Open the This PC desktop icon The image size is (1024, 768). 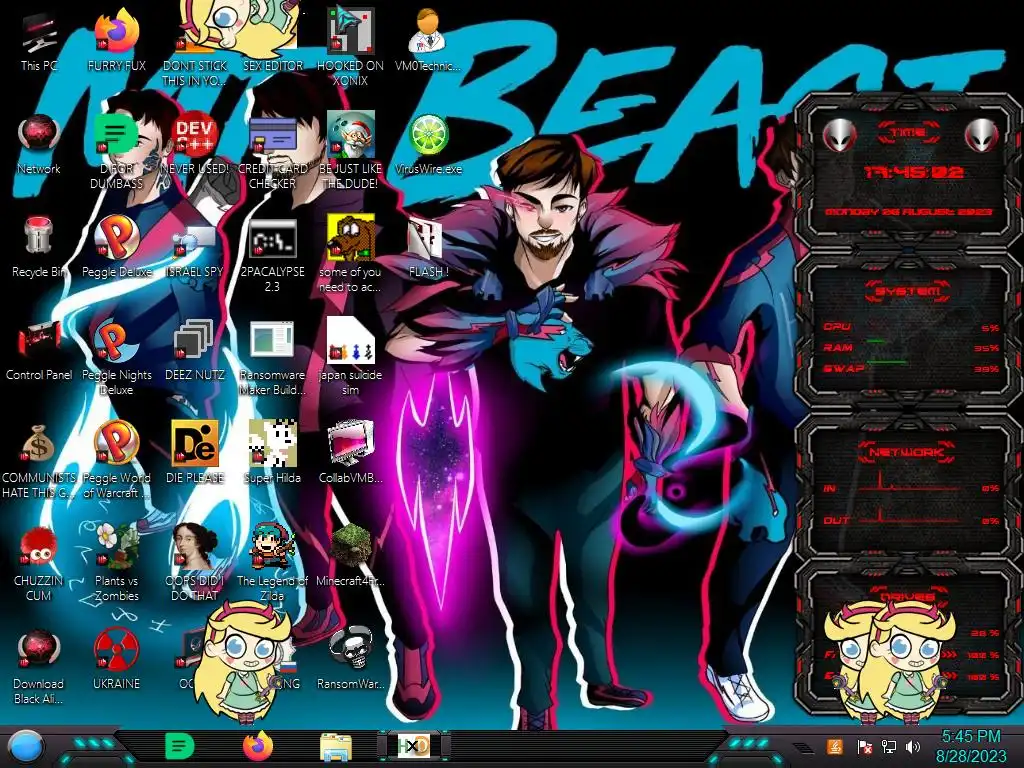[39, 40]
